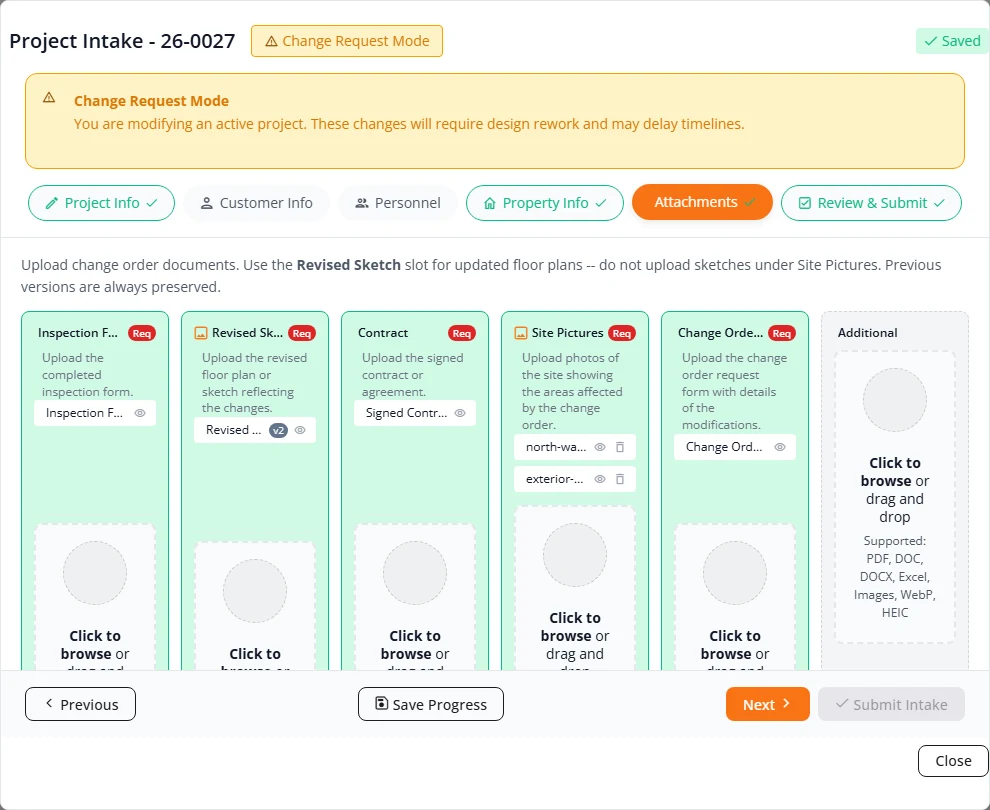The width and height of the screenshot is (990, 810).
Task: Select the Attachments tab
Action: click(702, 202)
